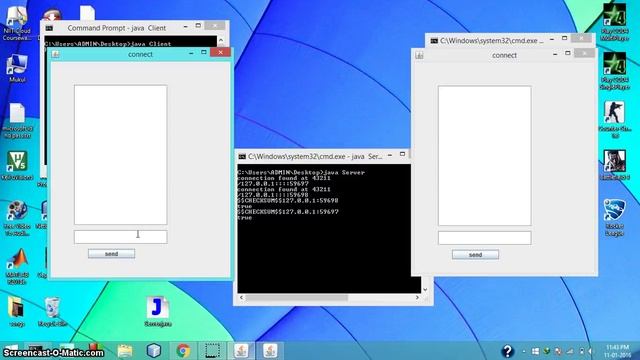640x360 pixels.
Task: Select the Mukul computer desktop icon
Action: pyautogui.click(x=17, y=68)
